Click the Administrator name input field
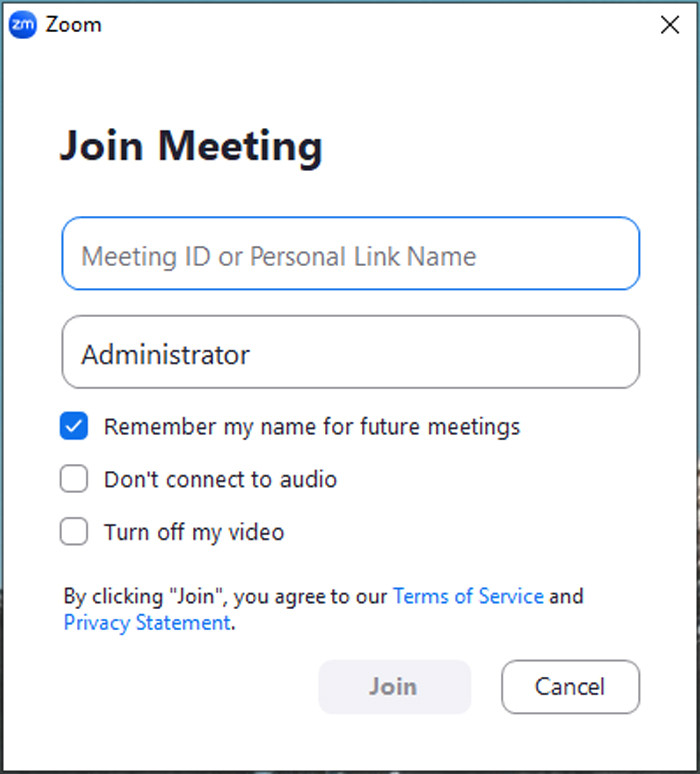This screenshot has height=774, width=700. 350,352
